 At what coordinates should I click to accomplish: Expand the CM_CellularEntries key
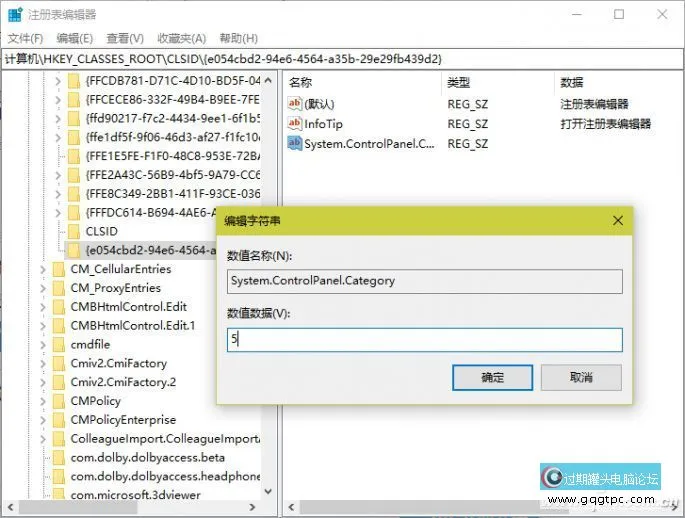tap(43, 269)
